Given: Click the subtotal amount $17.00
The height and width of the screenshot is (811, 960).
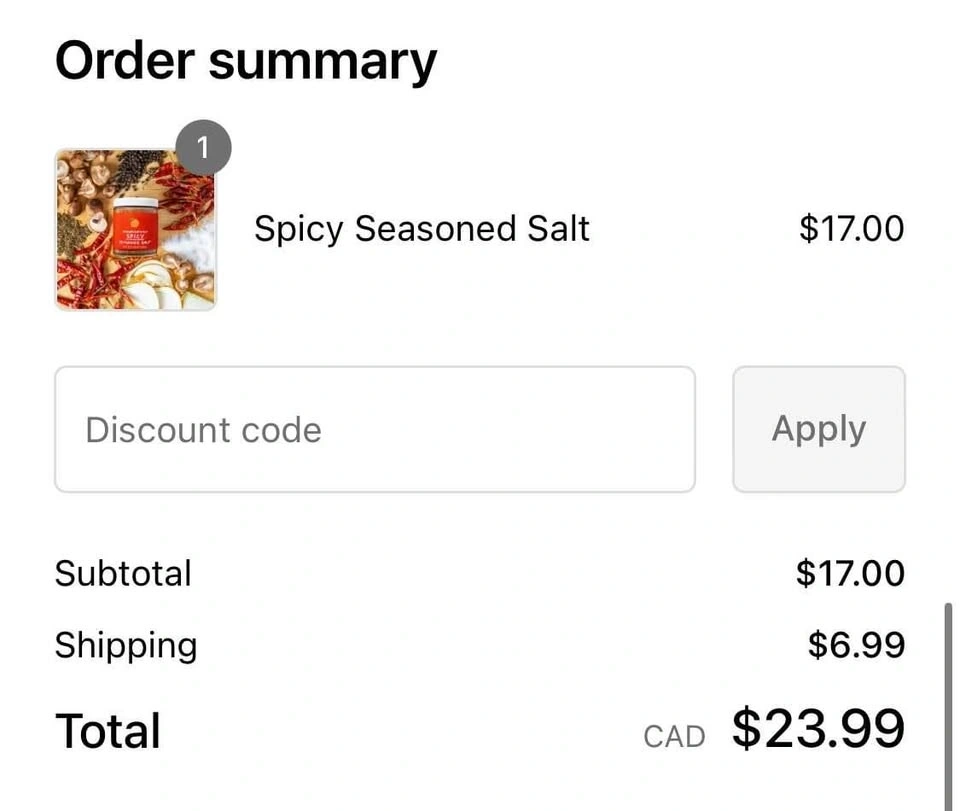Looking at the screenshot, I should click(850, 573).
